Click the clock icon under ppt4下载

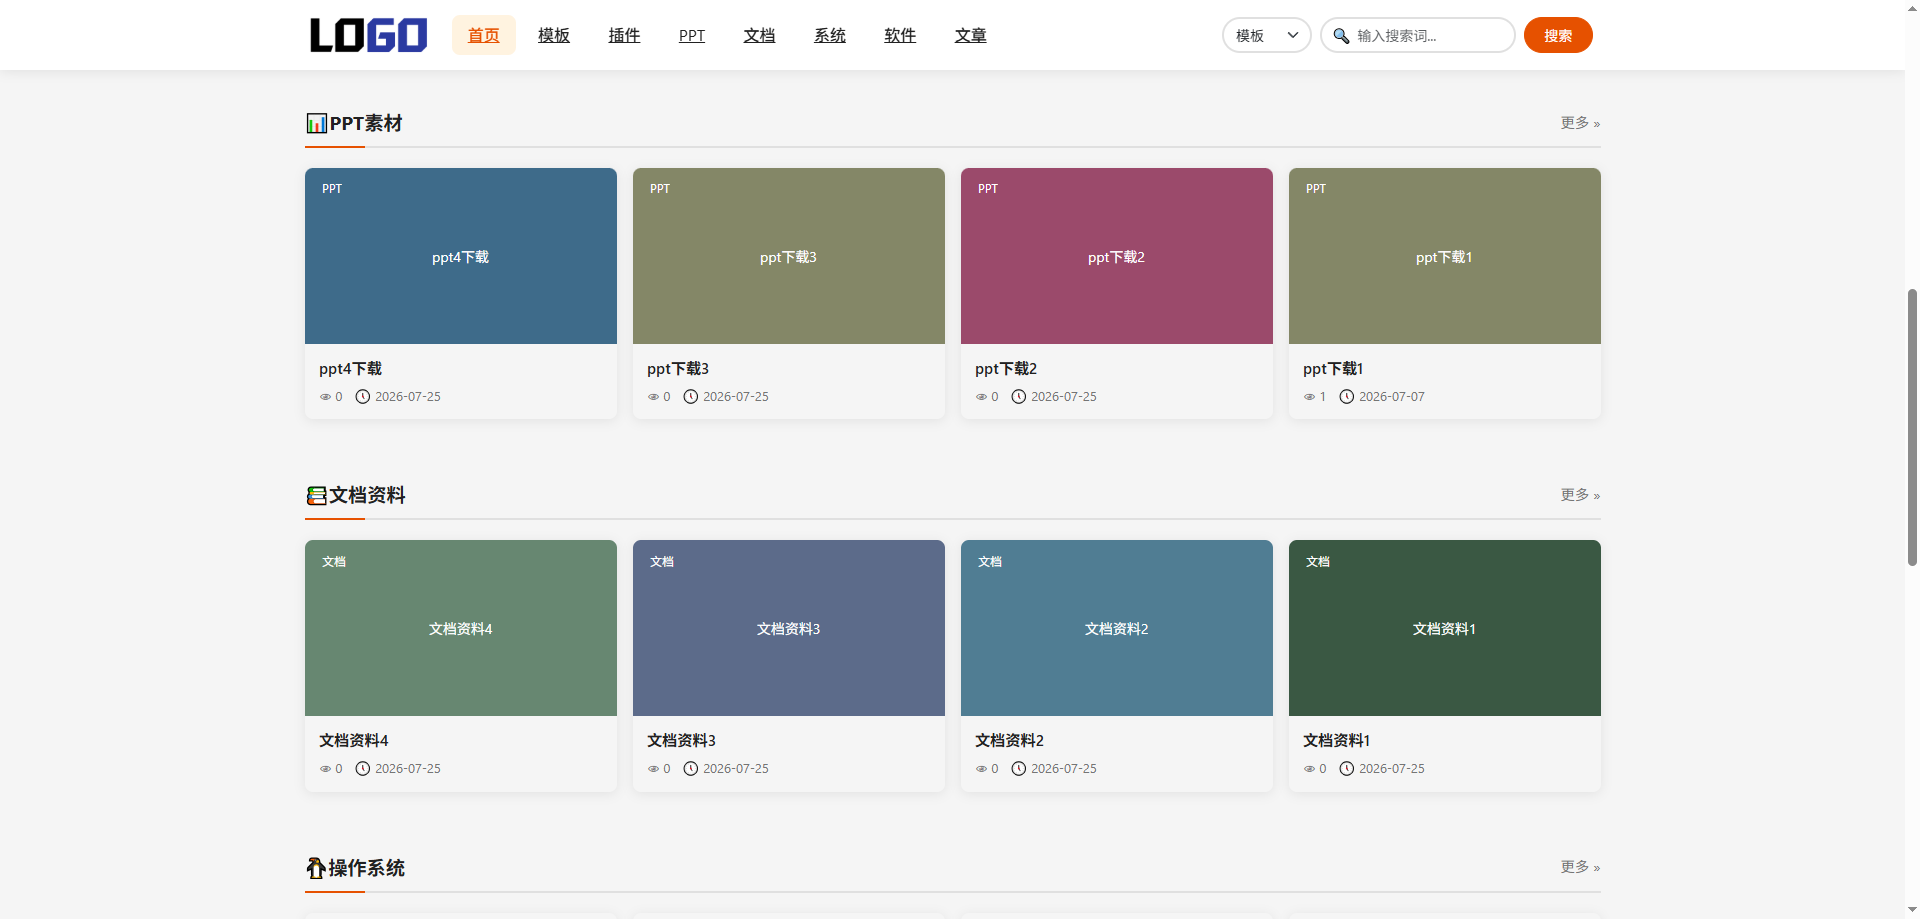point(363,397)
